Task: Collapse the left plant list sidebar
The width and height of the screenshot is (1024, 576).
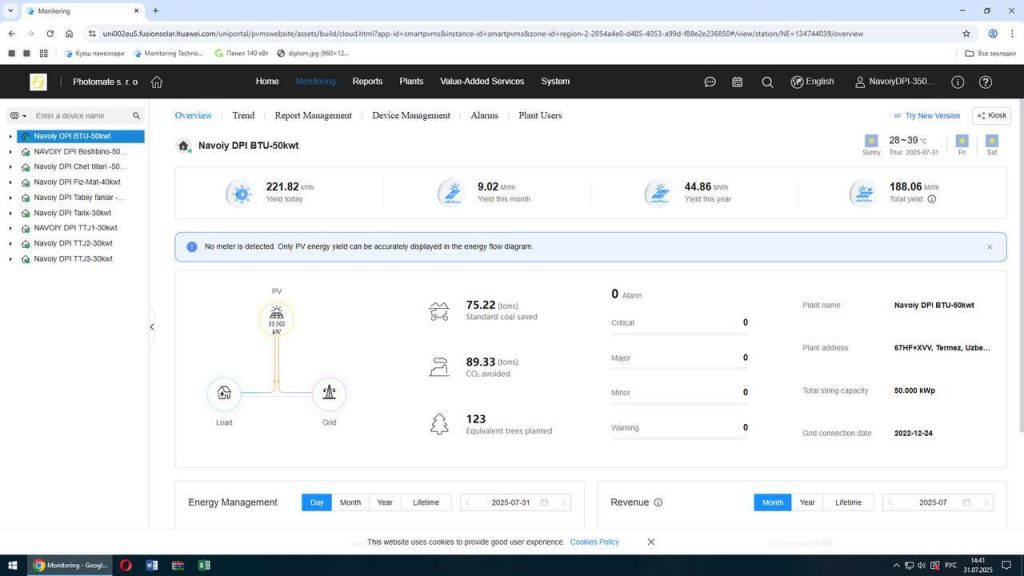Action: tap(152, 327)
